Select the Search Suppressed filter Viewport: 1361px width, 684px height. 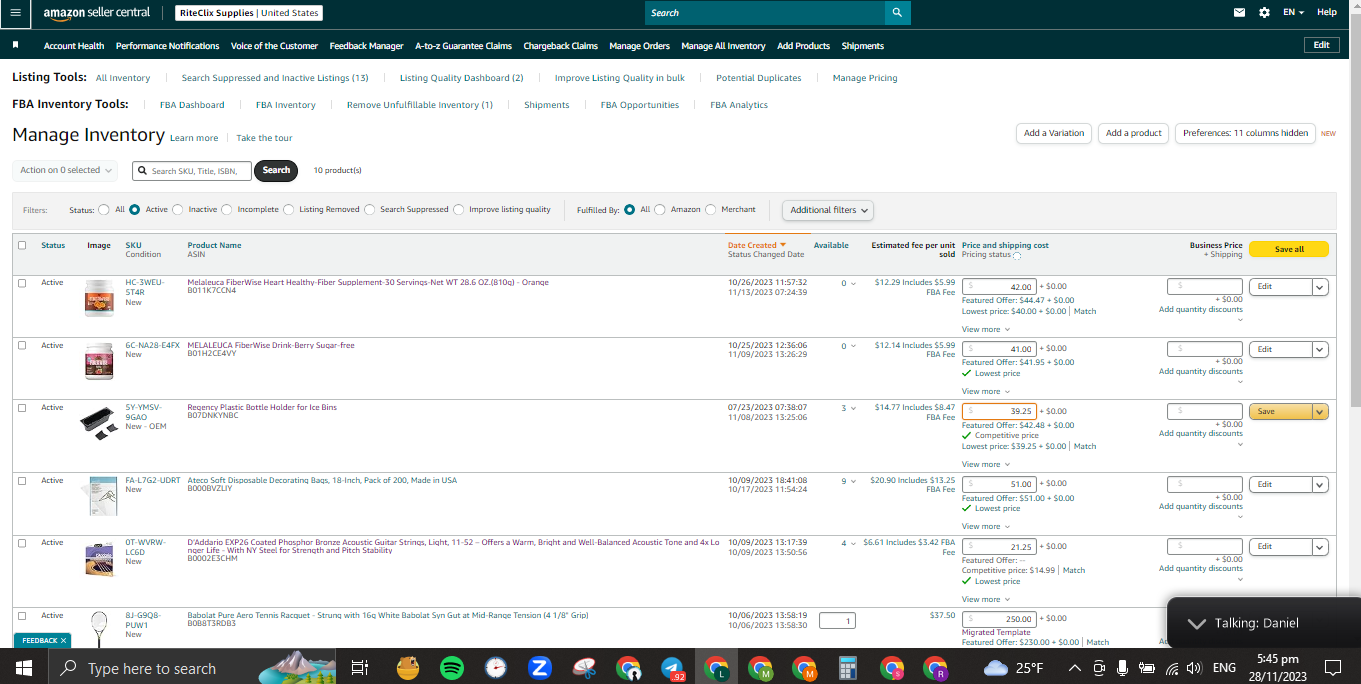[x=370, y=210]
